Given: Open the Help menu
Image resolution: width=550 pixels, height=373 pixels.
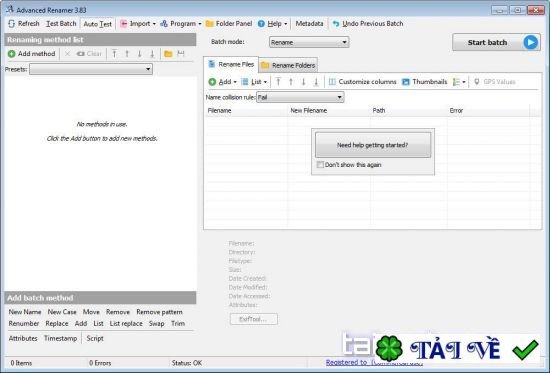Looking at the screenshot, I should (273, 24).
